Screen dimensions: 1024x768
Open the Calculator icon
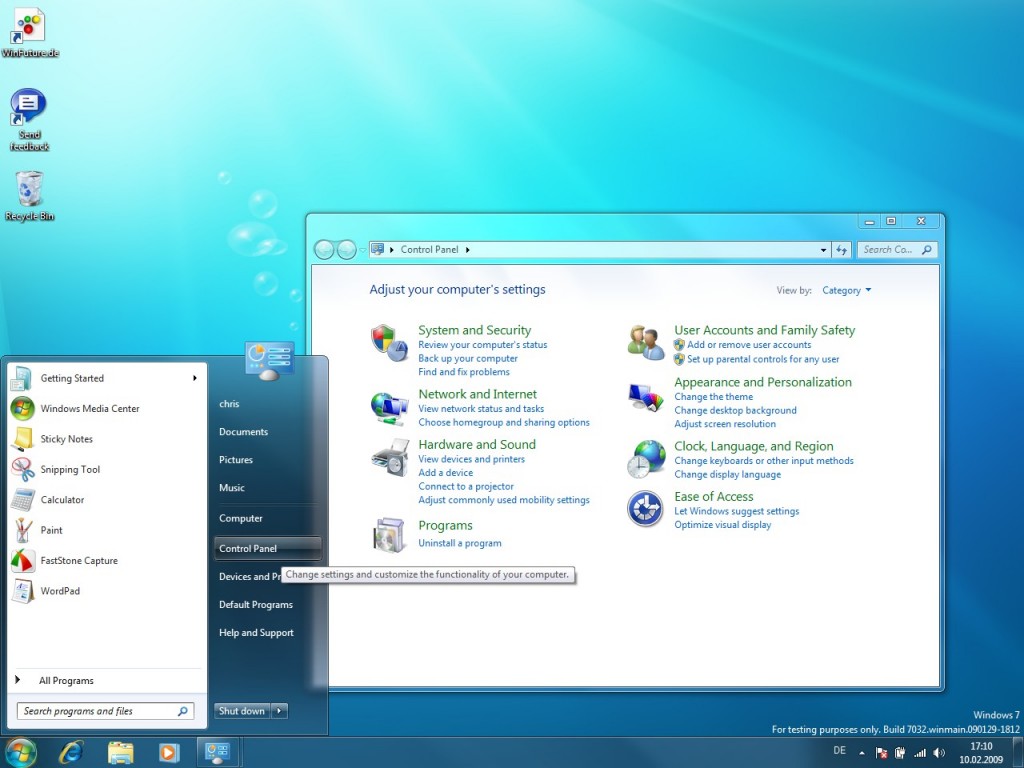[x=22, y=500]
